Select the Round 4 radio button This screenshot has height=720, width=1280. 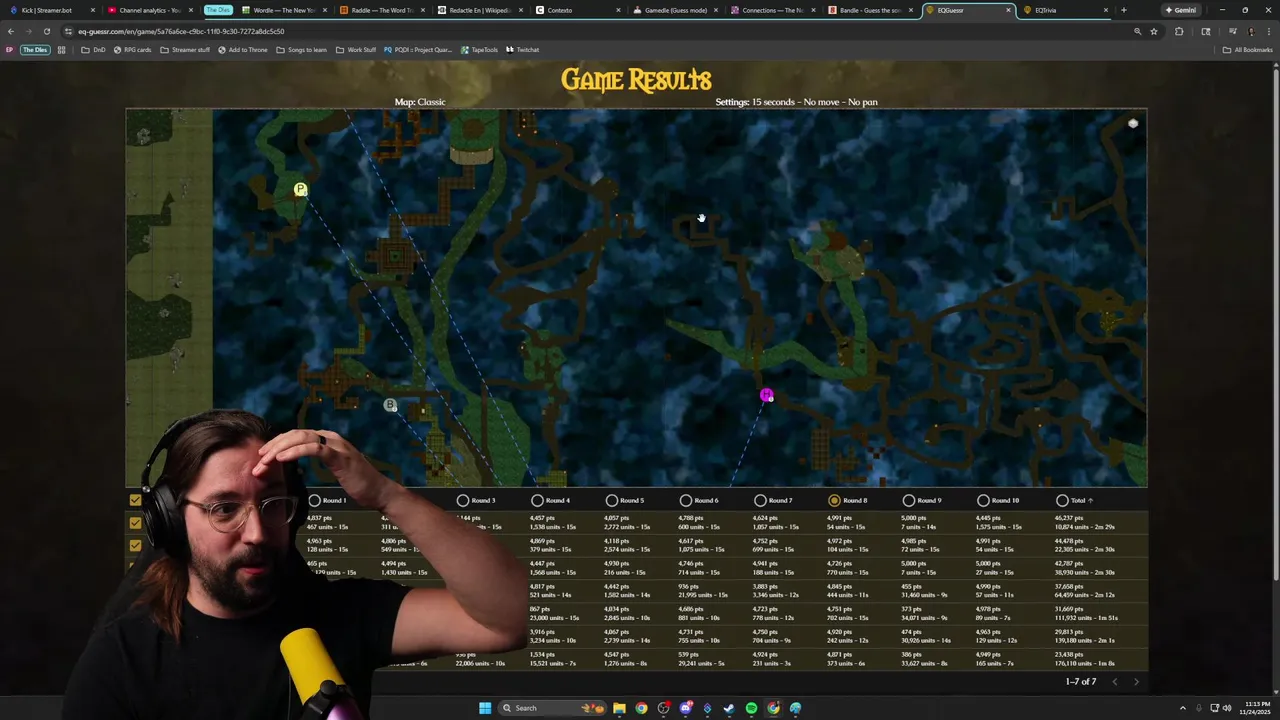(537, 500)
